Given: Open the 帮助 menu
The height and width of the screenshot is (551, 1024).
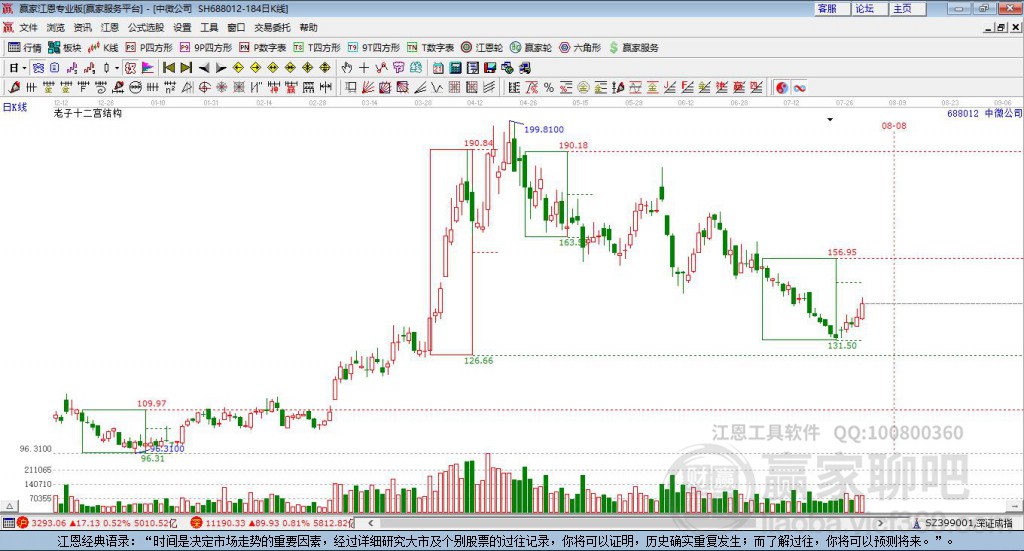Looking at the screenshot, I should click(x=308, y=27).
